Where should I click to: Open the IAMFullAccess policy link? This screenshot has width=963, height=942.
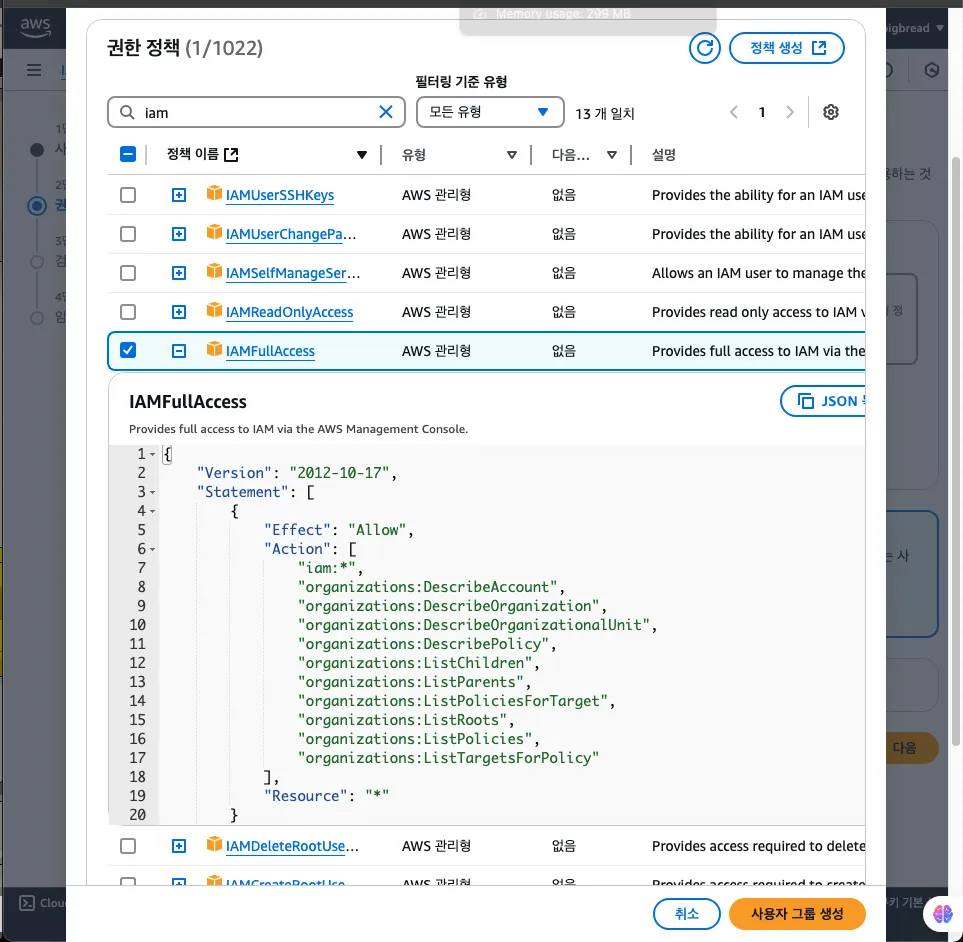[270, 351]
